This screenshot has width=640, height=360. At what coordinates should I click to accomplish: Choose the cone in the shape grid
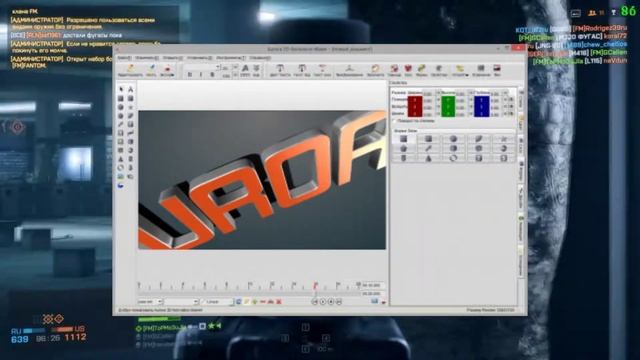click(x=429, y=158)
